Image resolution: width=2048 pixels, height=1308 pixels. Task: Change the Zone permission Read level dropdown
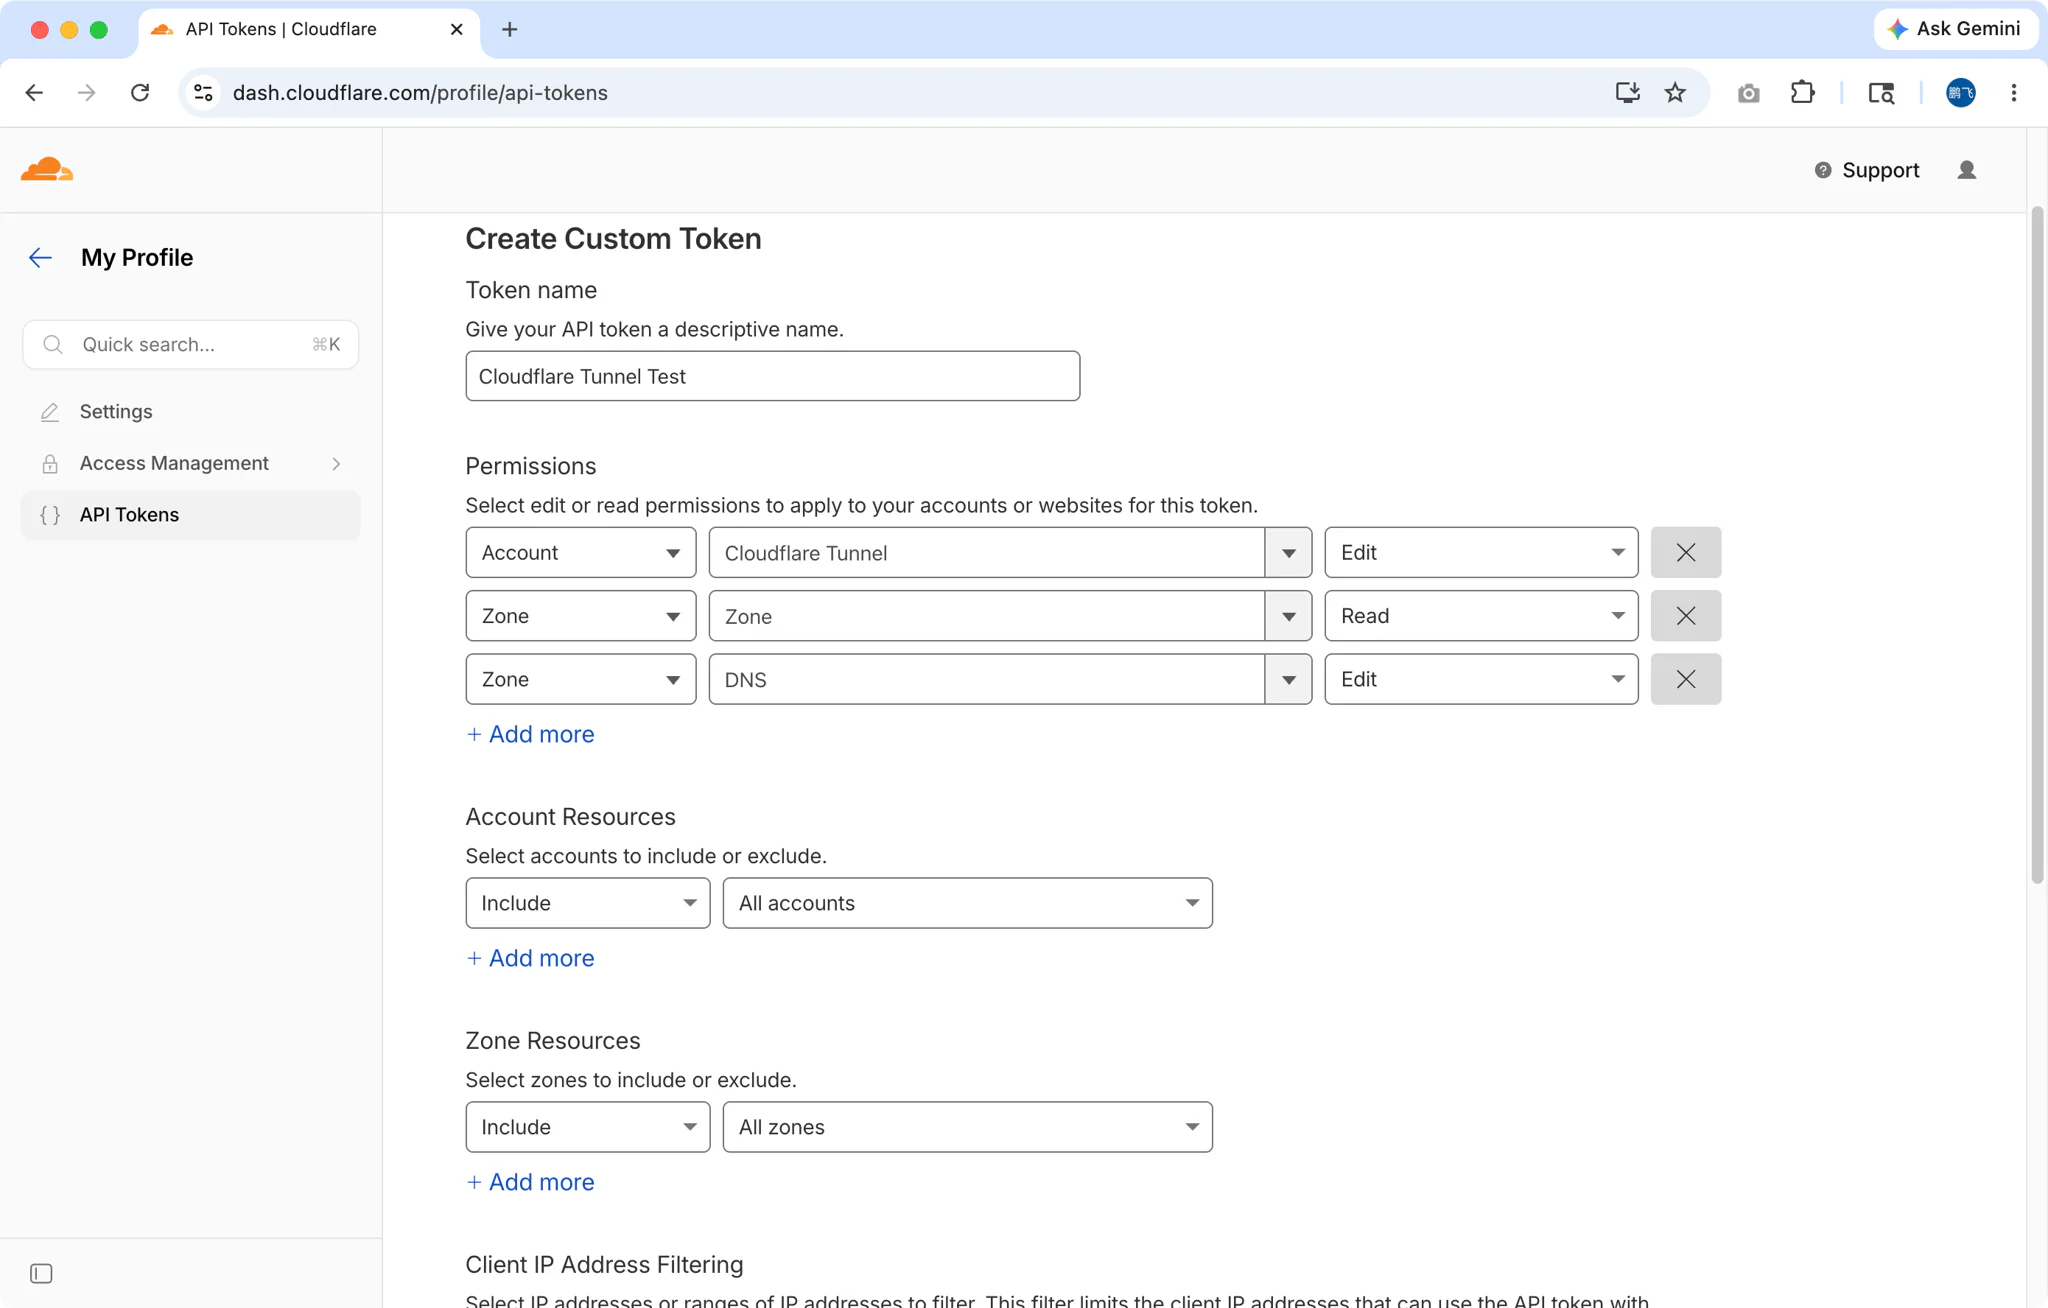pyautogui.click(x=1481, y=616)
